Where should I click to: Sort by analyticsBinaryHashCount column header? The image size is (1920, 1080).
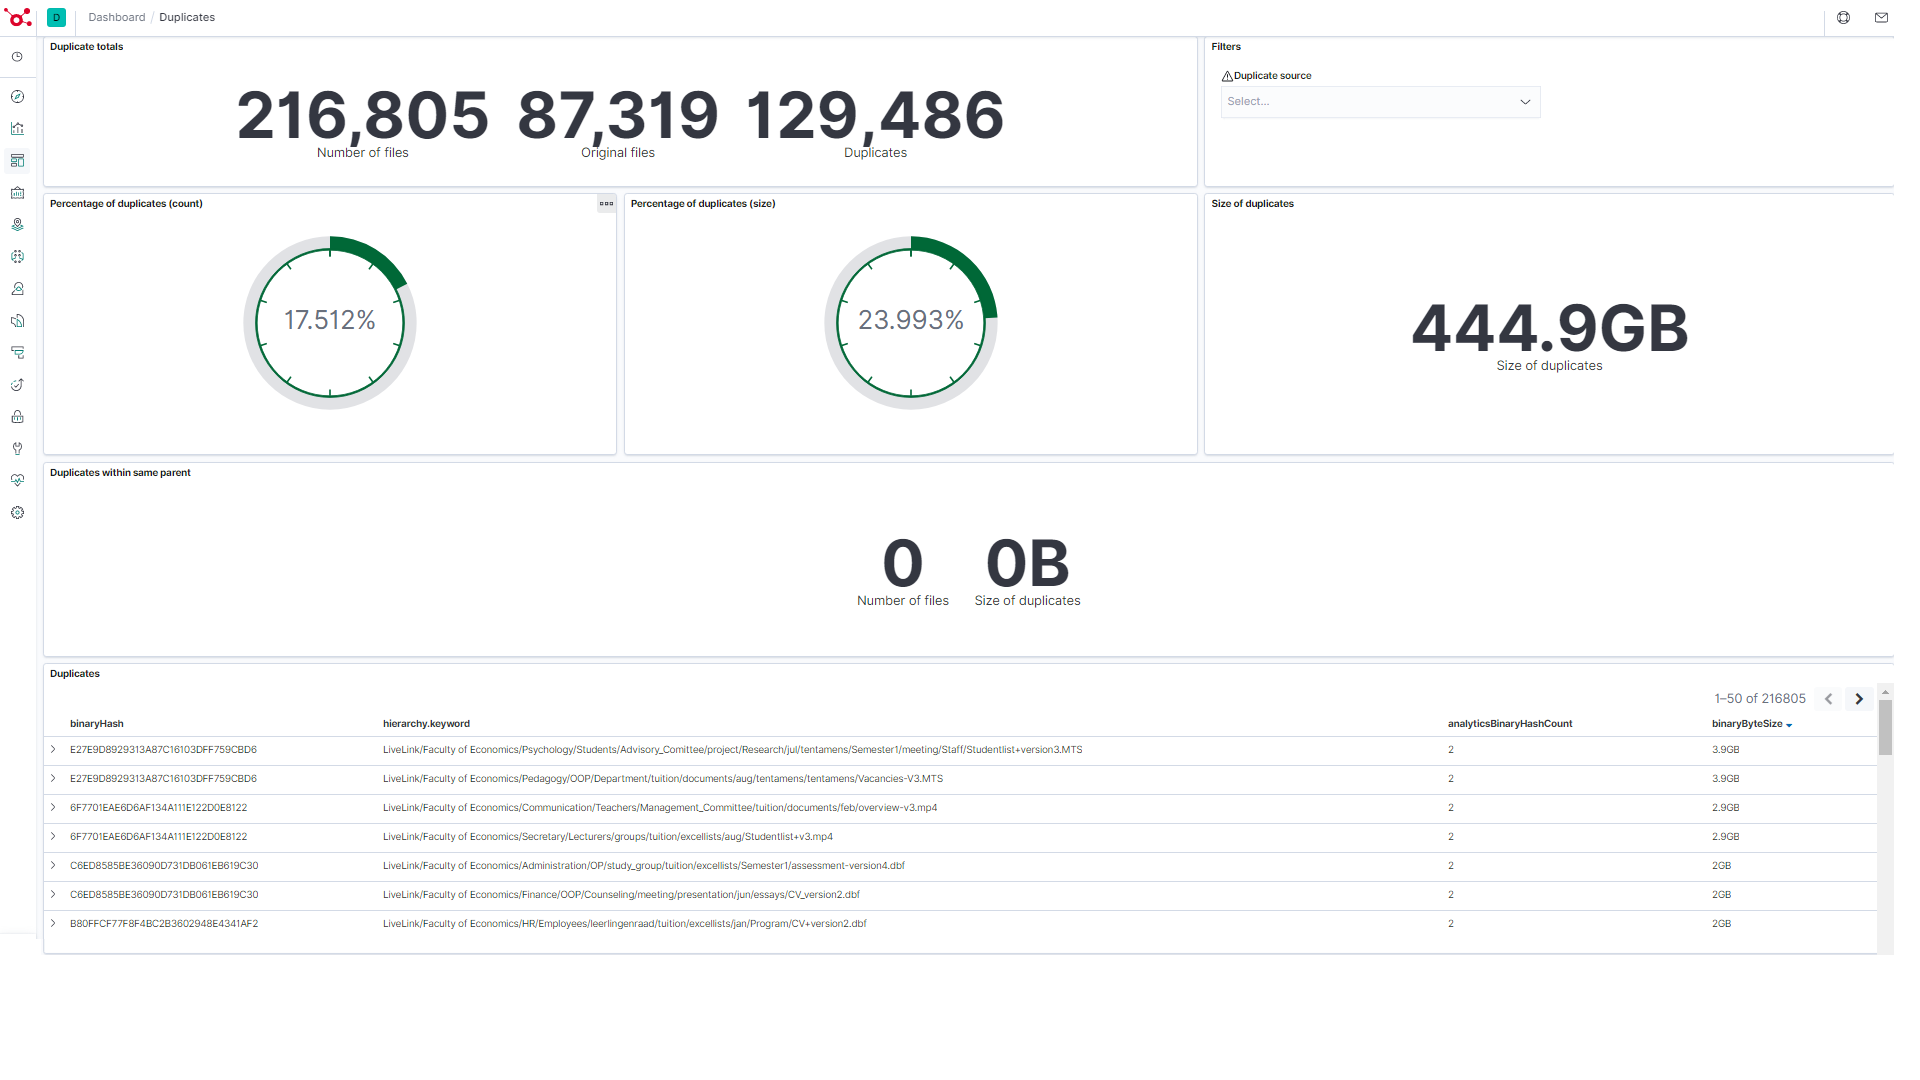(1510, 724)
